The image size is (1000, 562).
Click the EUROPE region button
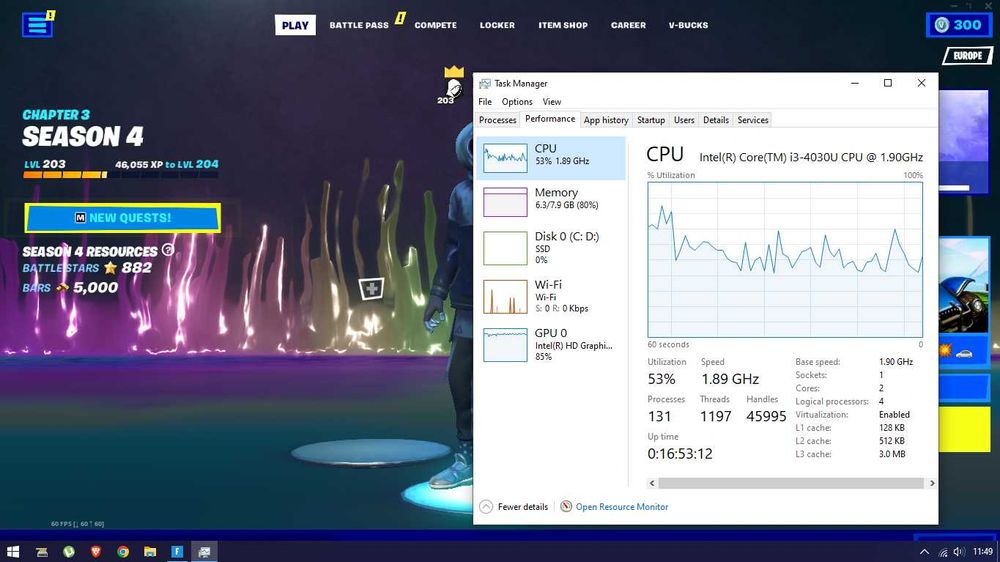[x=967, y=56]
